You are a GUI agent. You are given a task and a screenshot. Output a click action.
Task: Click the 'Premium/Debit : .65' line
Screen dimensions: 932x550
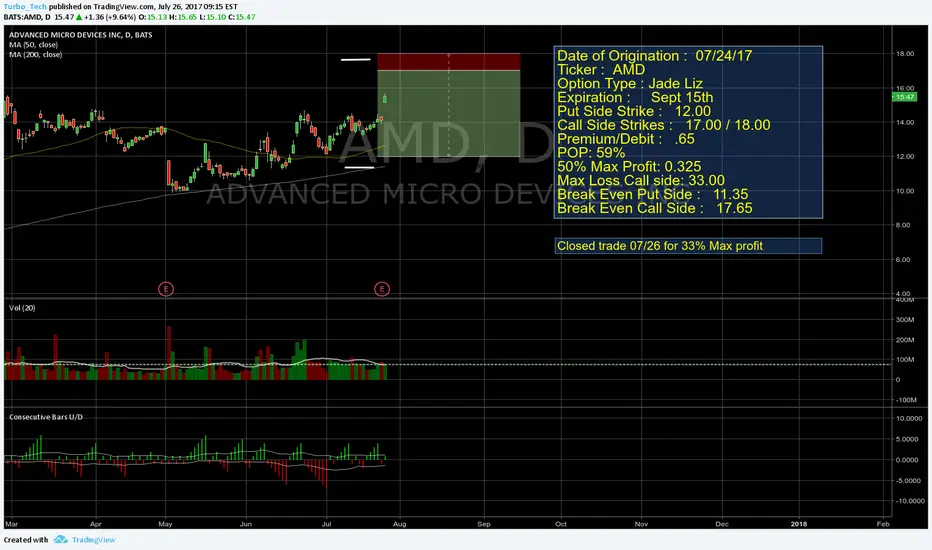pyautogui.click(x=626, y=139)
